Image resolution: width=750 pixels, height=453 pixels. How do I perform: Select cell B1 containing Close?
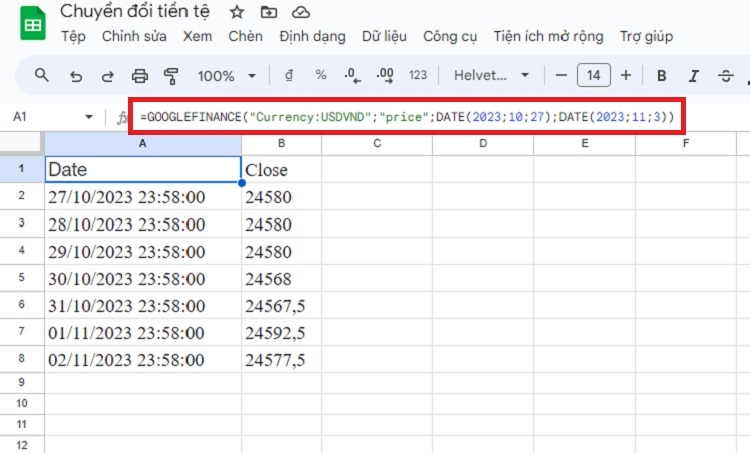pyautogui.click(x=281, y=169)
